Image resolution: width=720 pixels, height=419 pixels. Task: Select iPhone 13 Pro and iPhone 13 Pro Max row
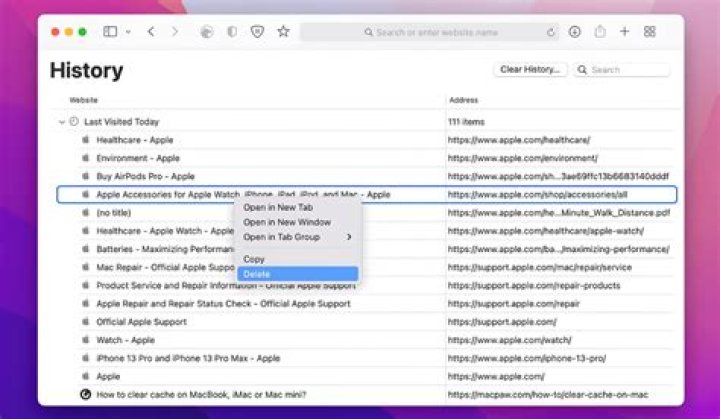tap(366, 358)
